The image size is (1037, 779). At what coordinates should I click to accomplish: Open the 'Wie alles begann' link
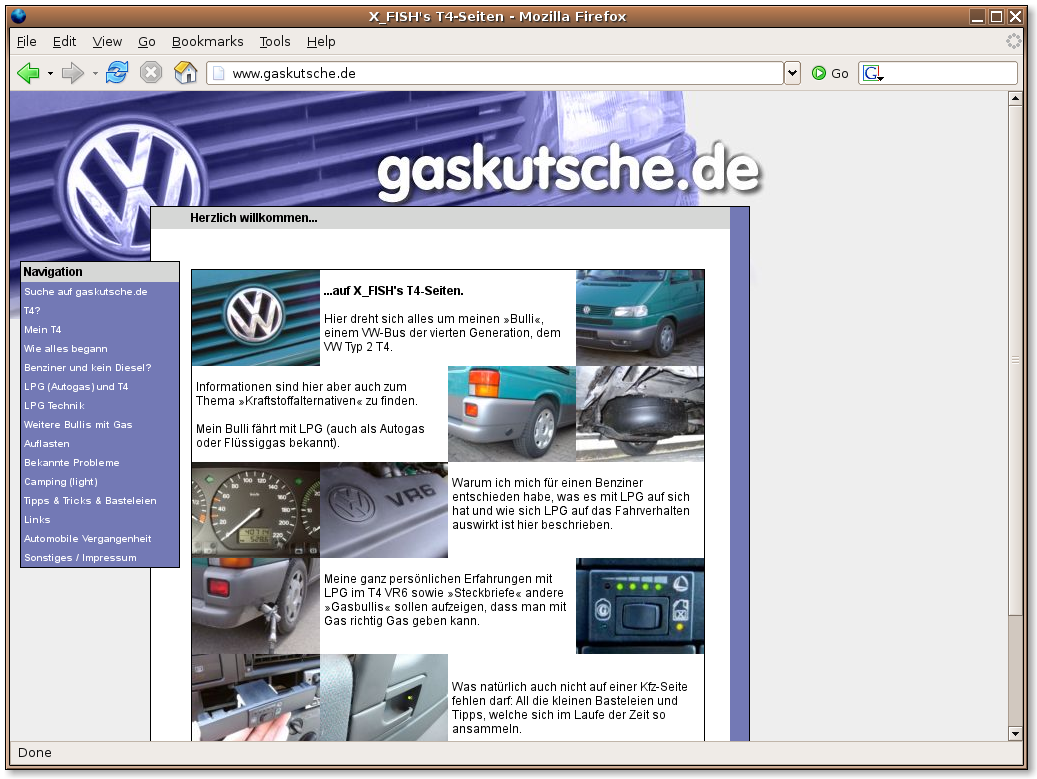click(x=65, y=349)
